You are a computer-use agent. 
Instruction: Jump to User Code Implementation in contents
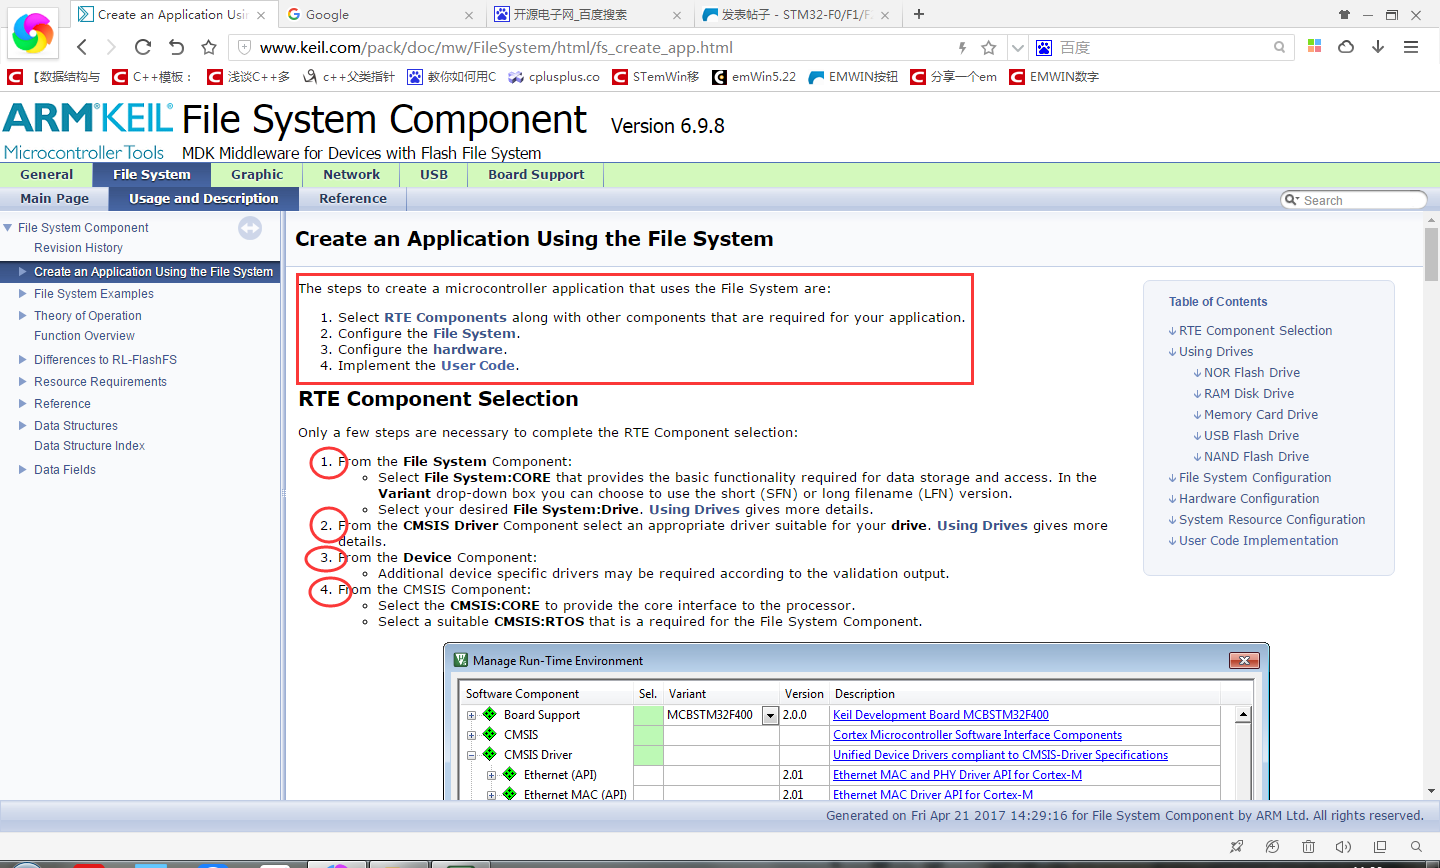(x=1258, y=541)
